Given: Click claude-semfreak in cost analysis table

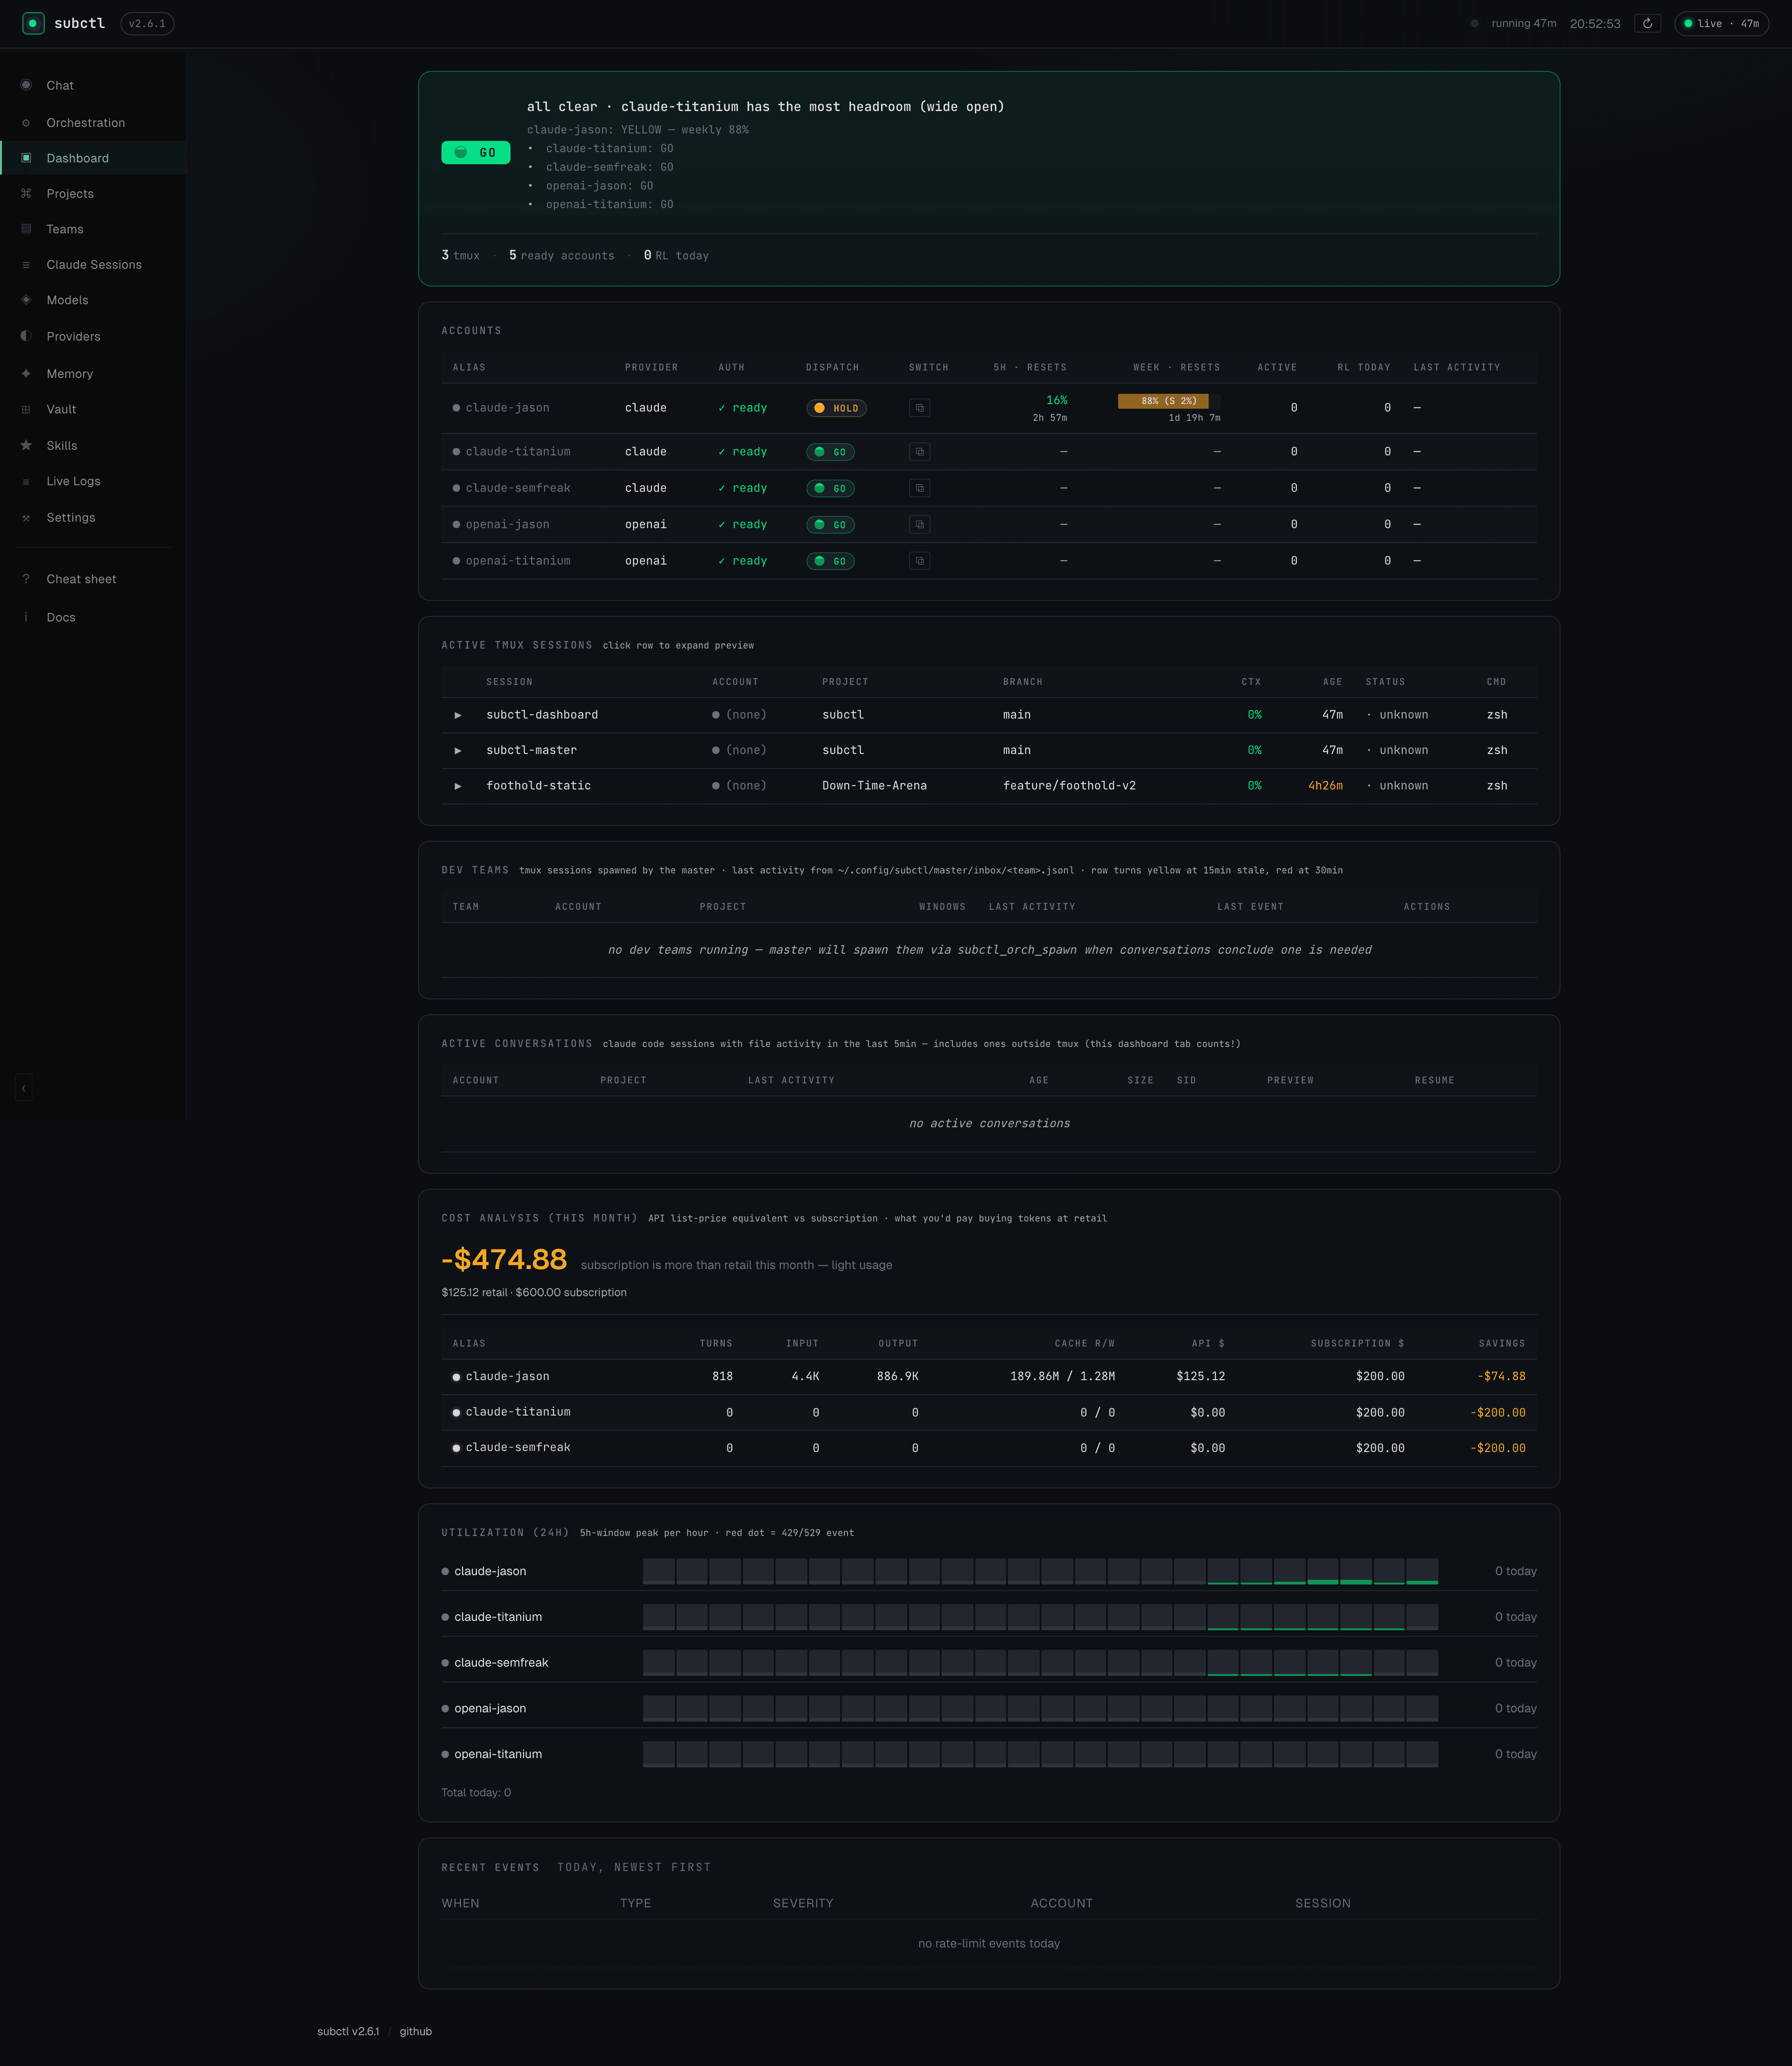Looking at the screenshot, I should 517,1447.
